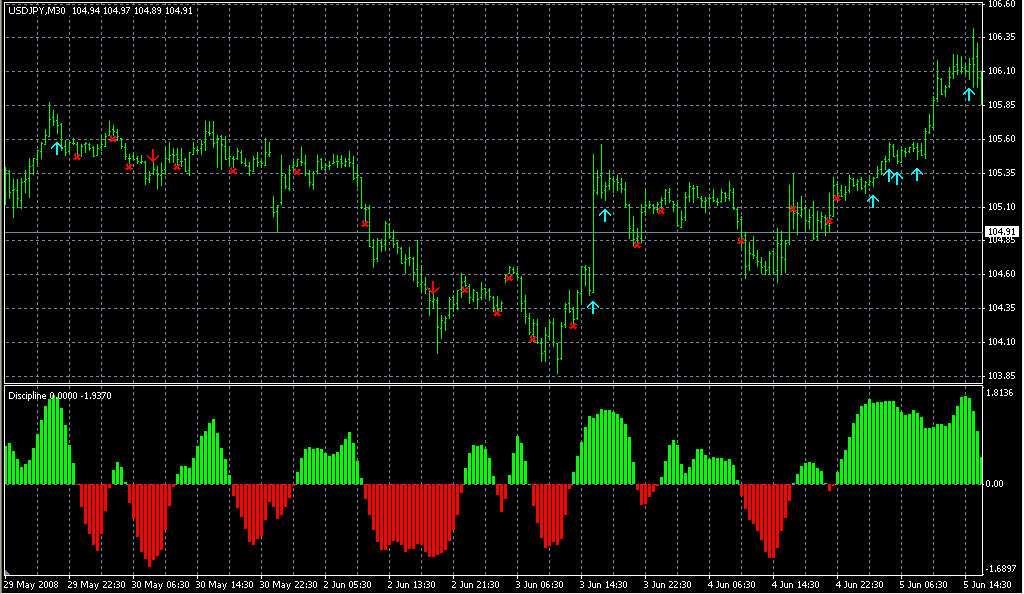Screen dimensions: 1024x594
Task: Click the cyan up arrow near 105.95
Action: 968,94
